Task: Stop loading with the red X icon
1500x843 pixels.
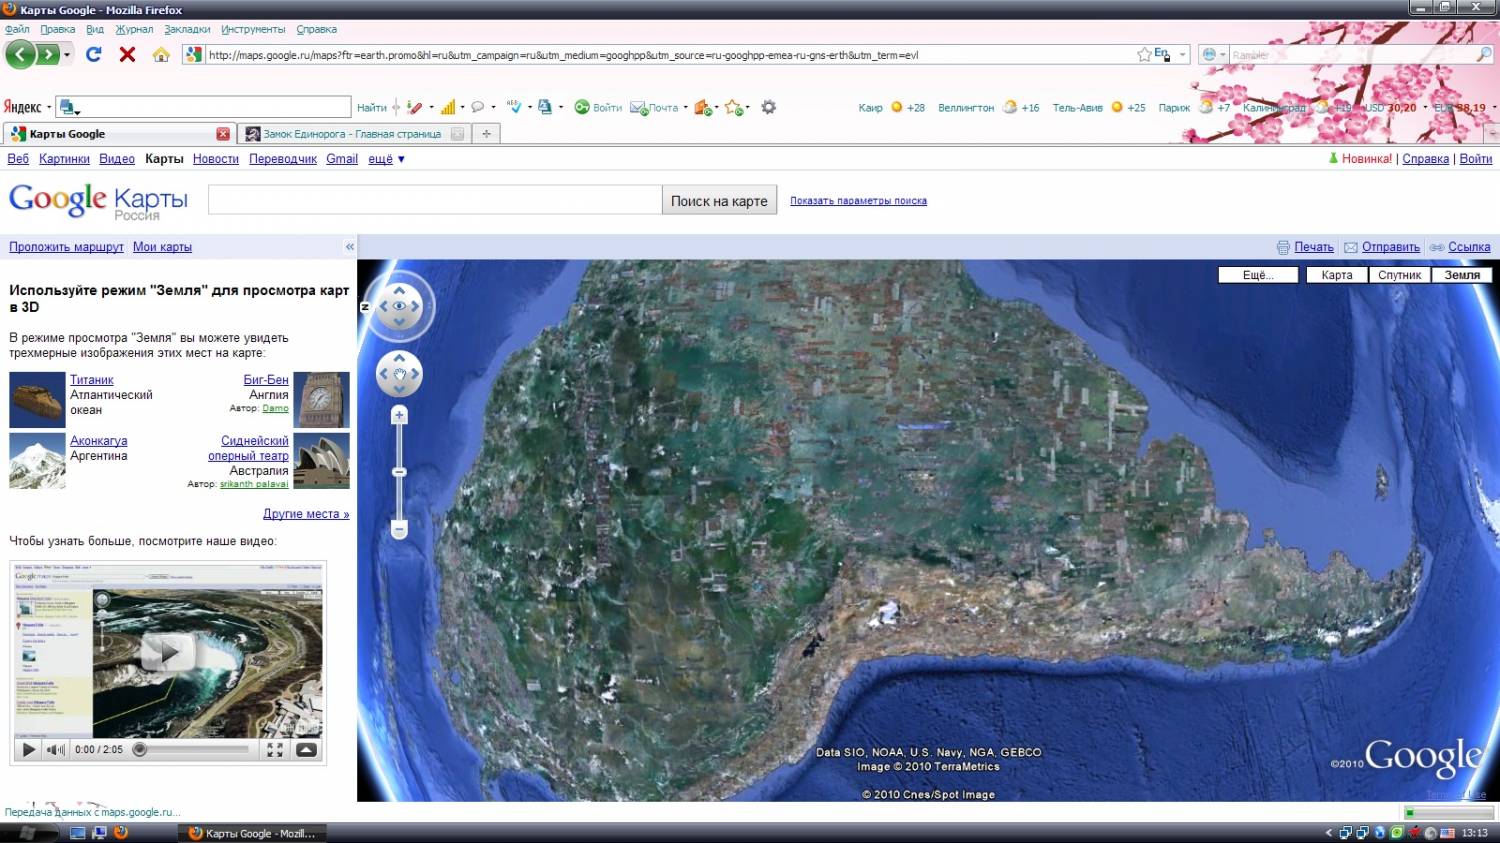Action: coord(127,54)
